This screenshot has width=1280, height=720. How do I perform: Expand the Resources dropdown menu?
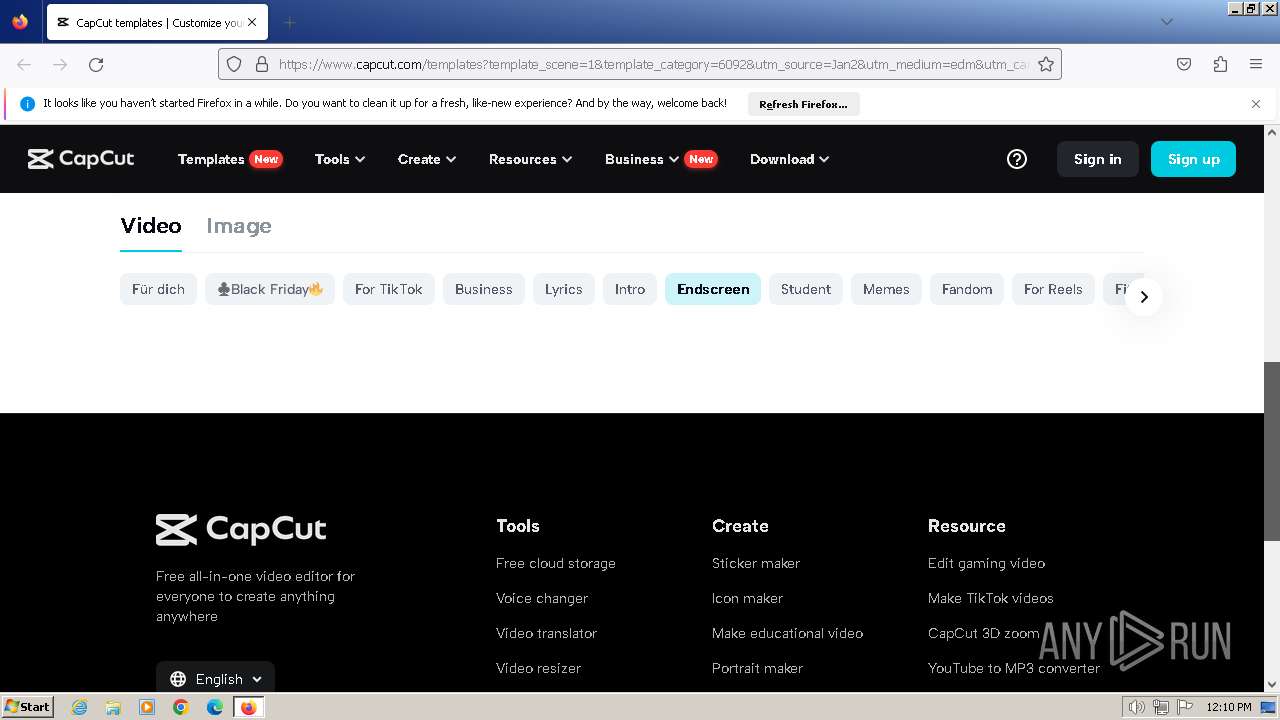[530, 159]
